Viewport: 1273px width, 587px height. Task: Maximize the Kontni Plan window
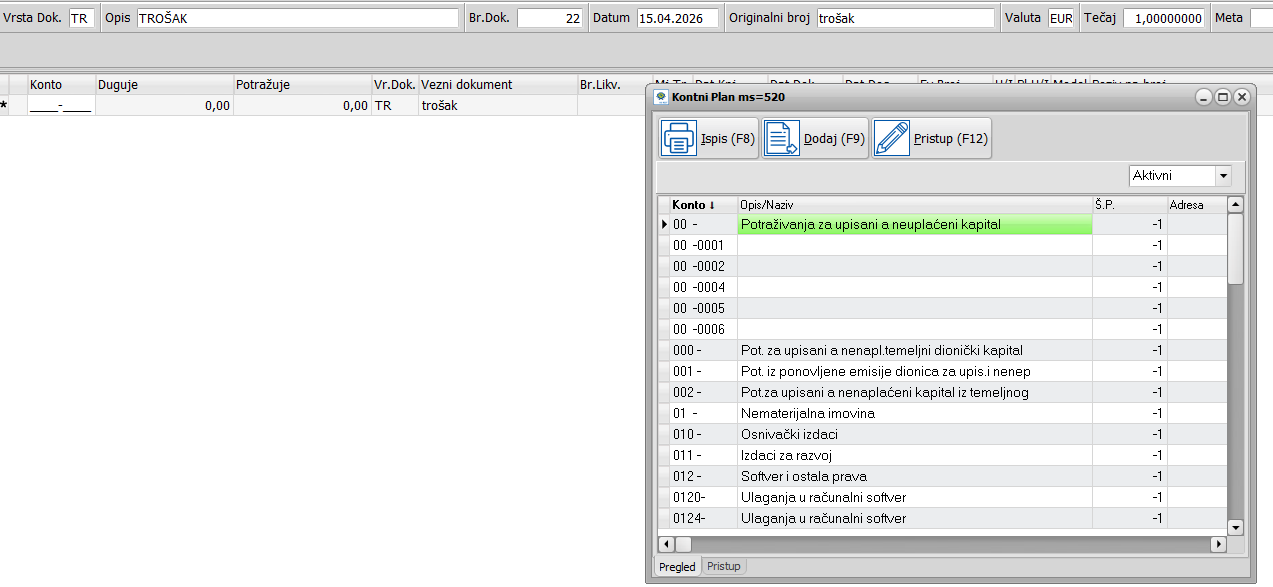pos(1222,97)
